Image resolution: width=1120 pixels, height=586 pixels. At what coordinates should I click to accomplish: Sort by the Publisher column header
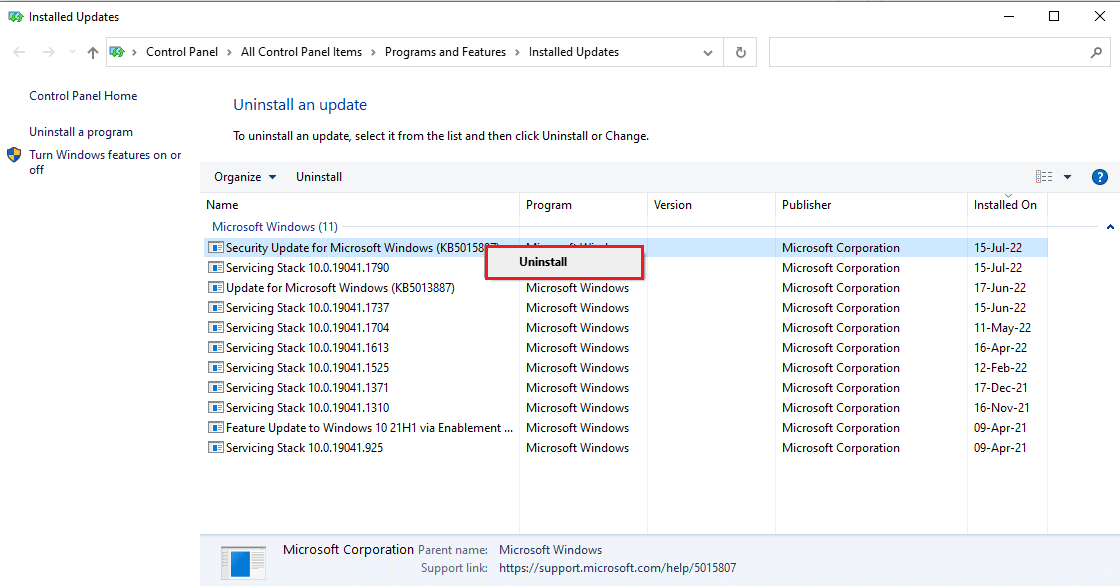[871, 205]
